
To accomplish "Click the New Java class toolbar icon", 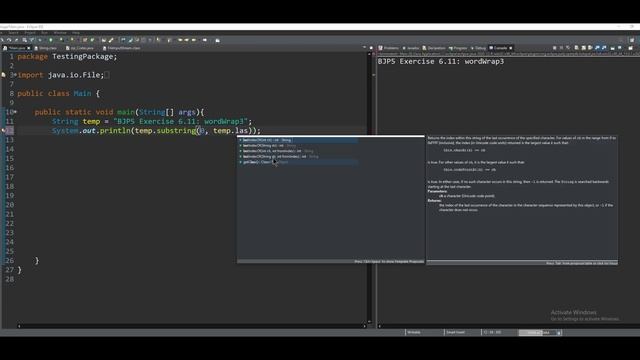I will tap(92, 40).
